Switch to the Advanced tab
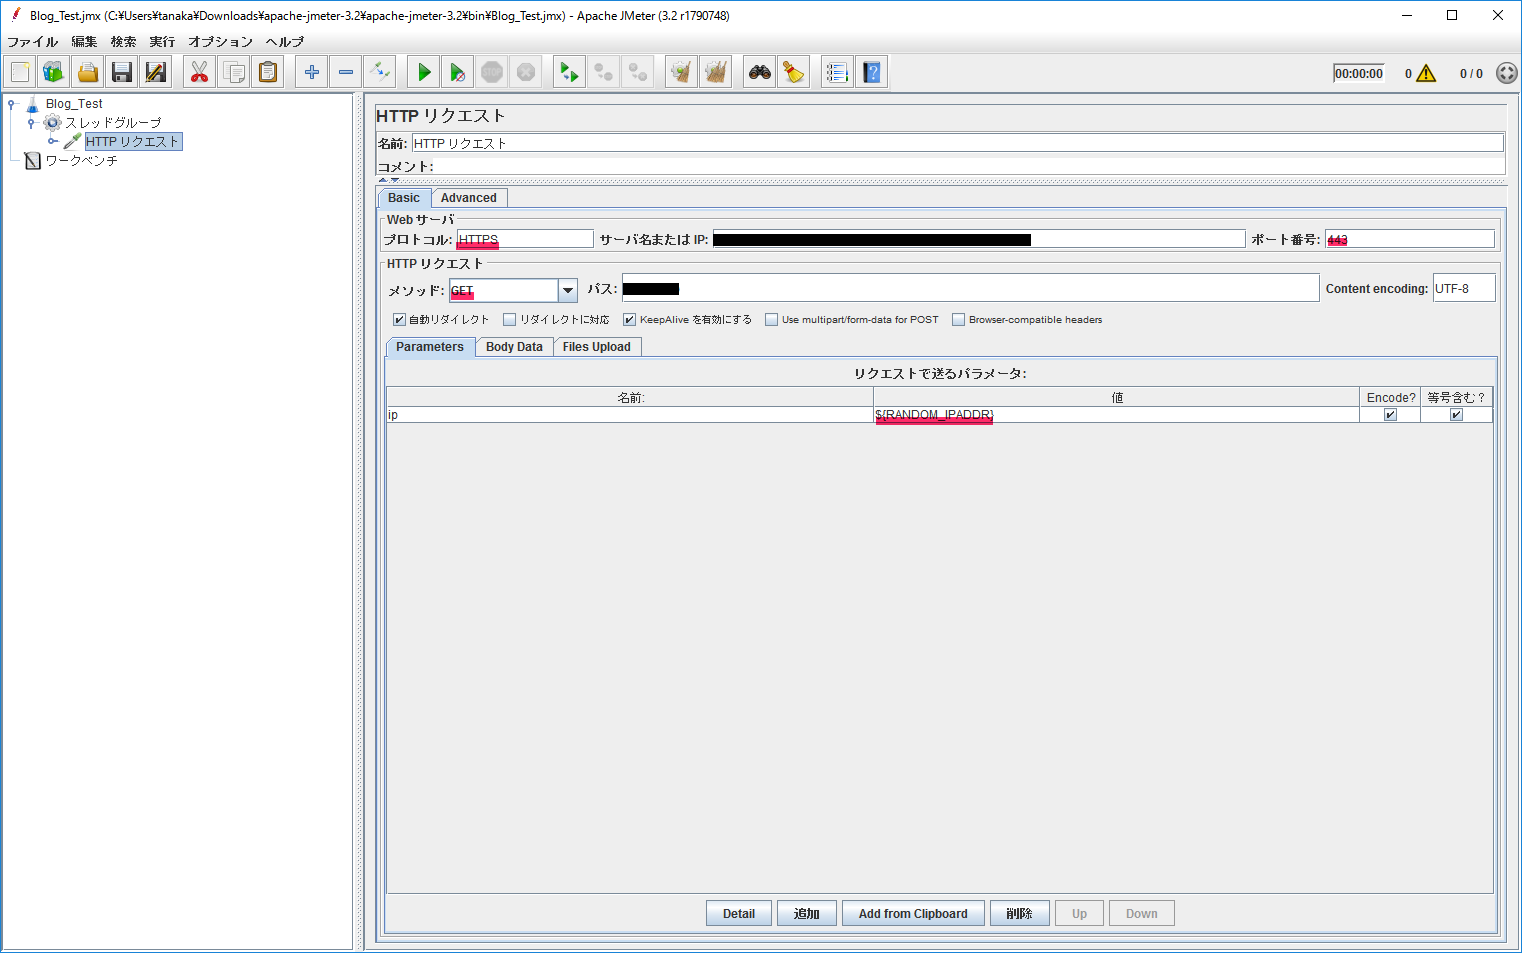Screen dimensions: 1522x953 click(x=469, y=198)
